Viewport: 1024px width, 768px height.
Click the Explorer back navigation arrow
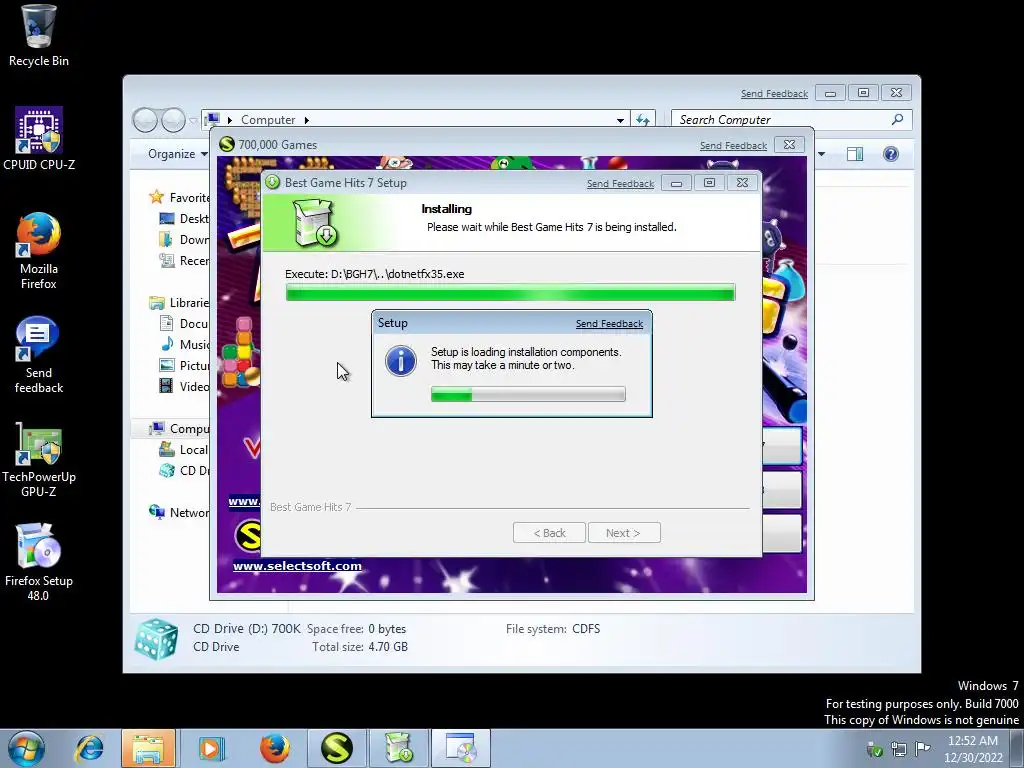click(x=145, y=120)
